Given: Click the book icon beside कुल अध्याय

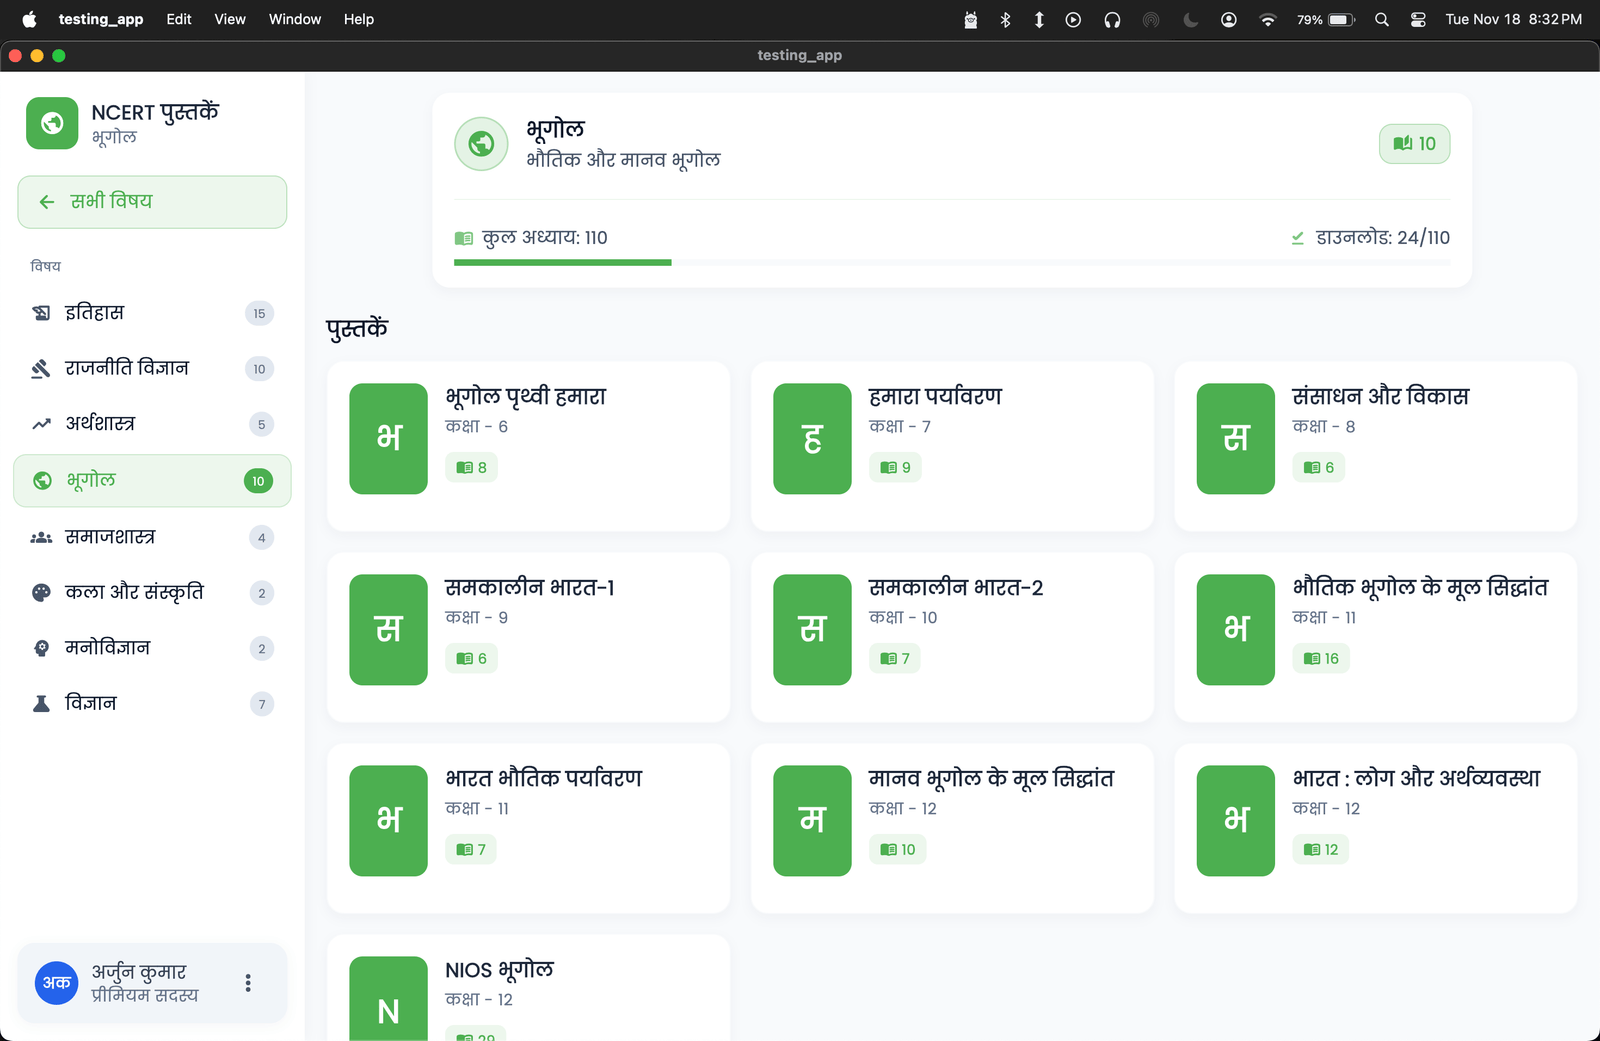Looking at the screenshot, I should click(463, 238).
